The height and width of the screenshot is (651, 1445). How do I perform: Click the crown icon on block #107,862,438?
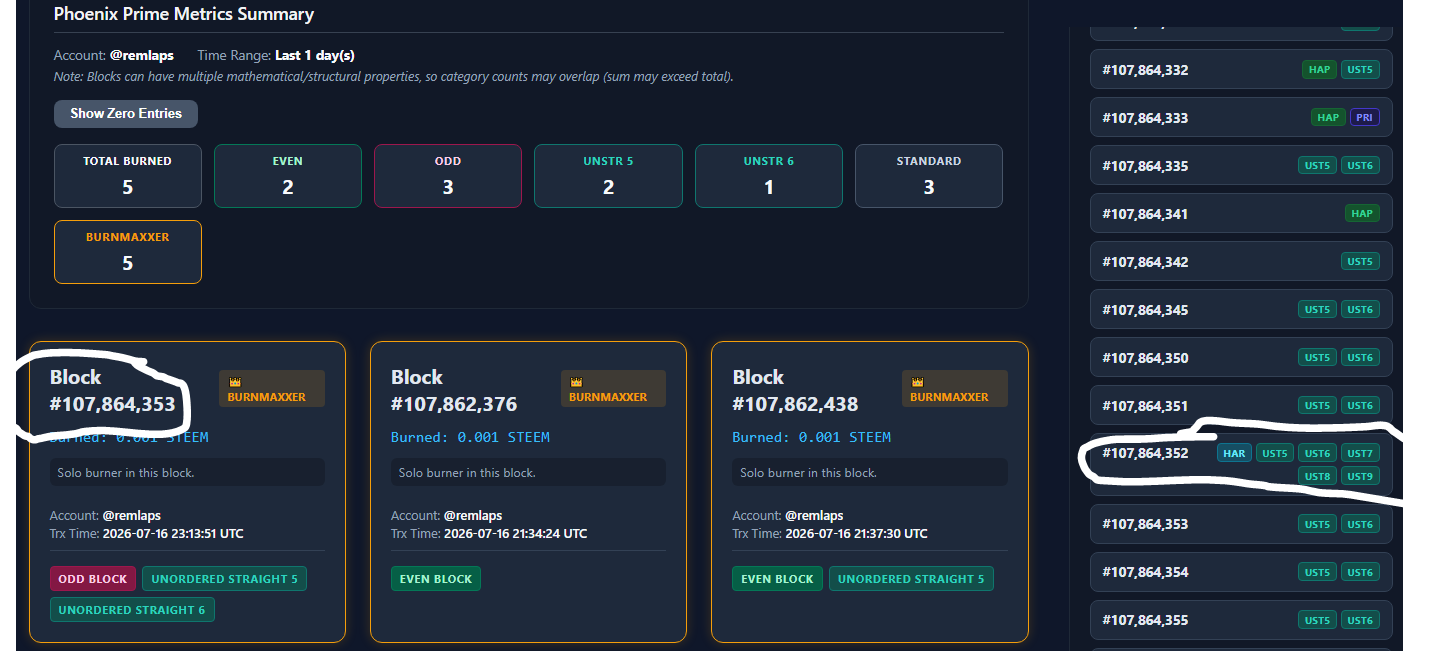click(917, 382)
